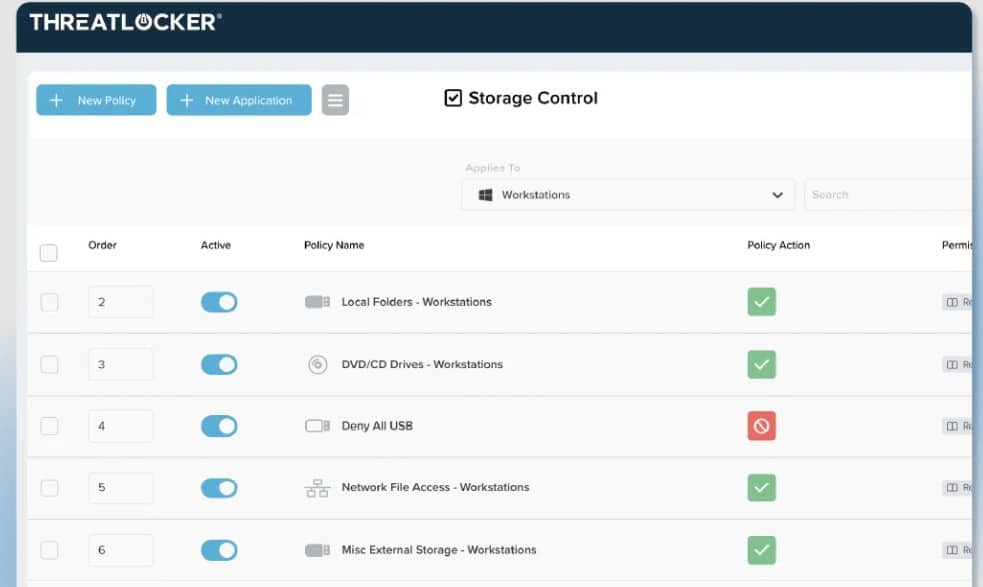Open Misc External Storage - Workstations policy
Viewport: 983px width, 587px height.
point(439,550)
